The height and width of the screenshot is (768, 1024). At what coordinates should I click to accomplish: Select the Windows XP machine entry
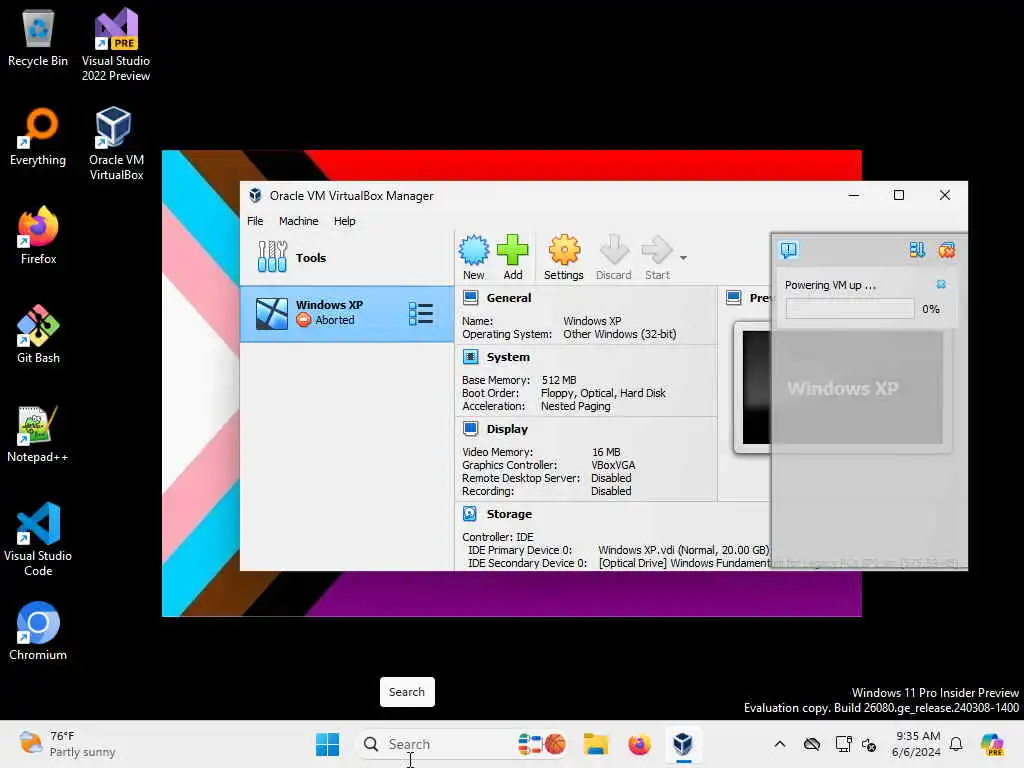coord(347,313)
